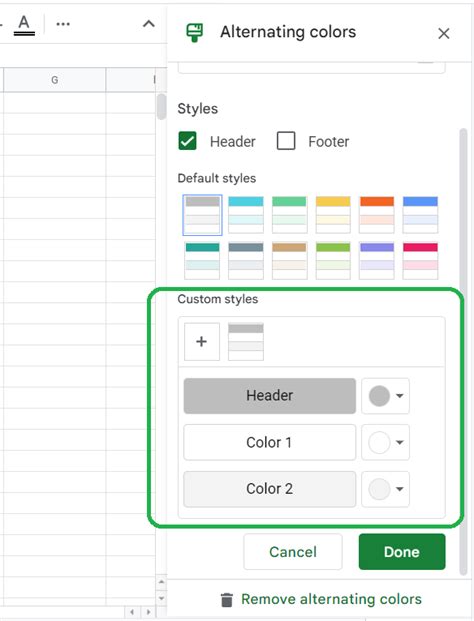The height and width of the screenshot is (621, 474).
Task: Open the Header color dropdown
Action: tap(386, 396)
